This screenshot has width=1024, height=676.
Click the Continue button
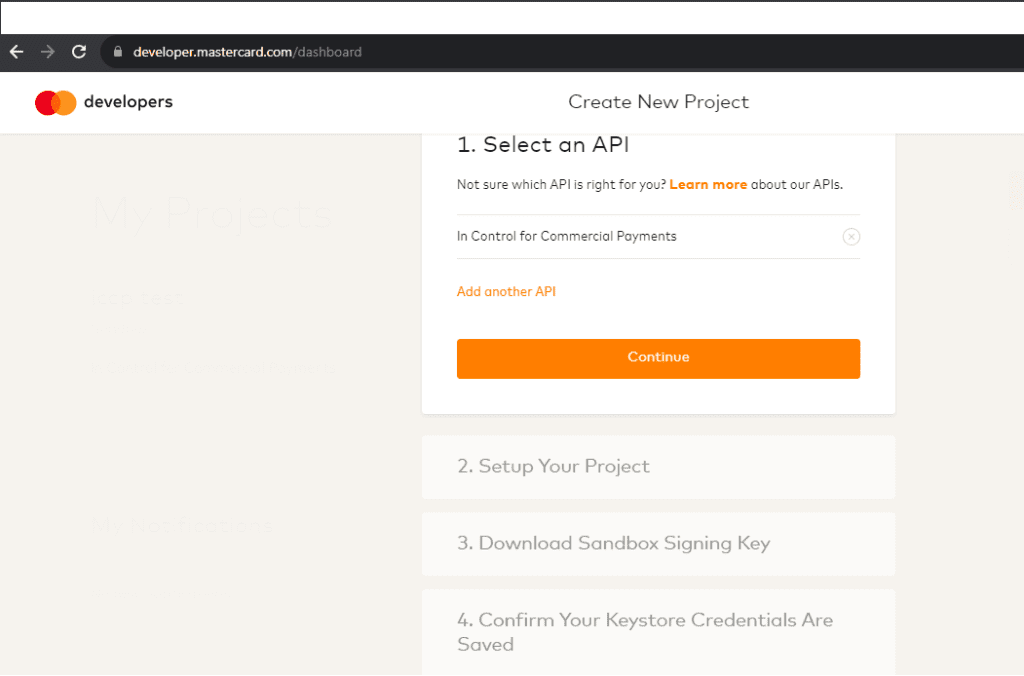tap(658, 358)
